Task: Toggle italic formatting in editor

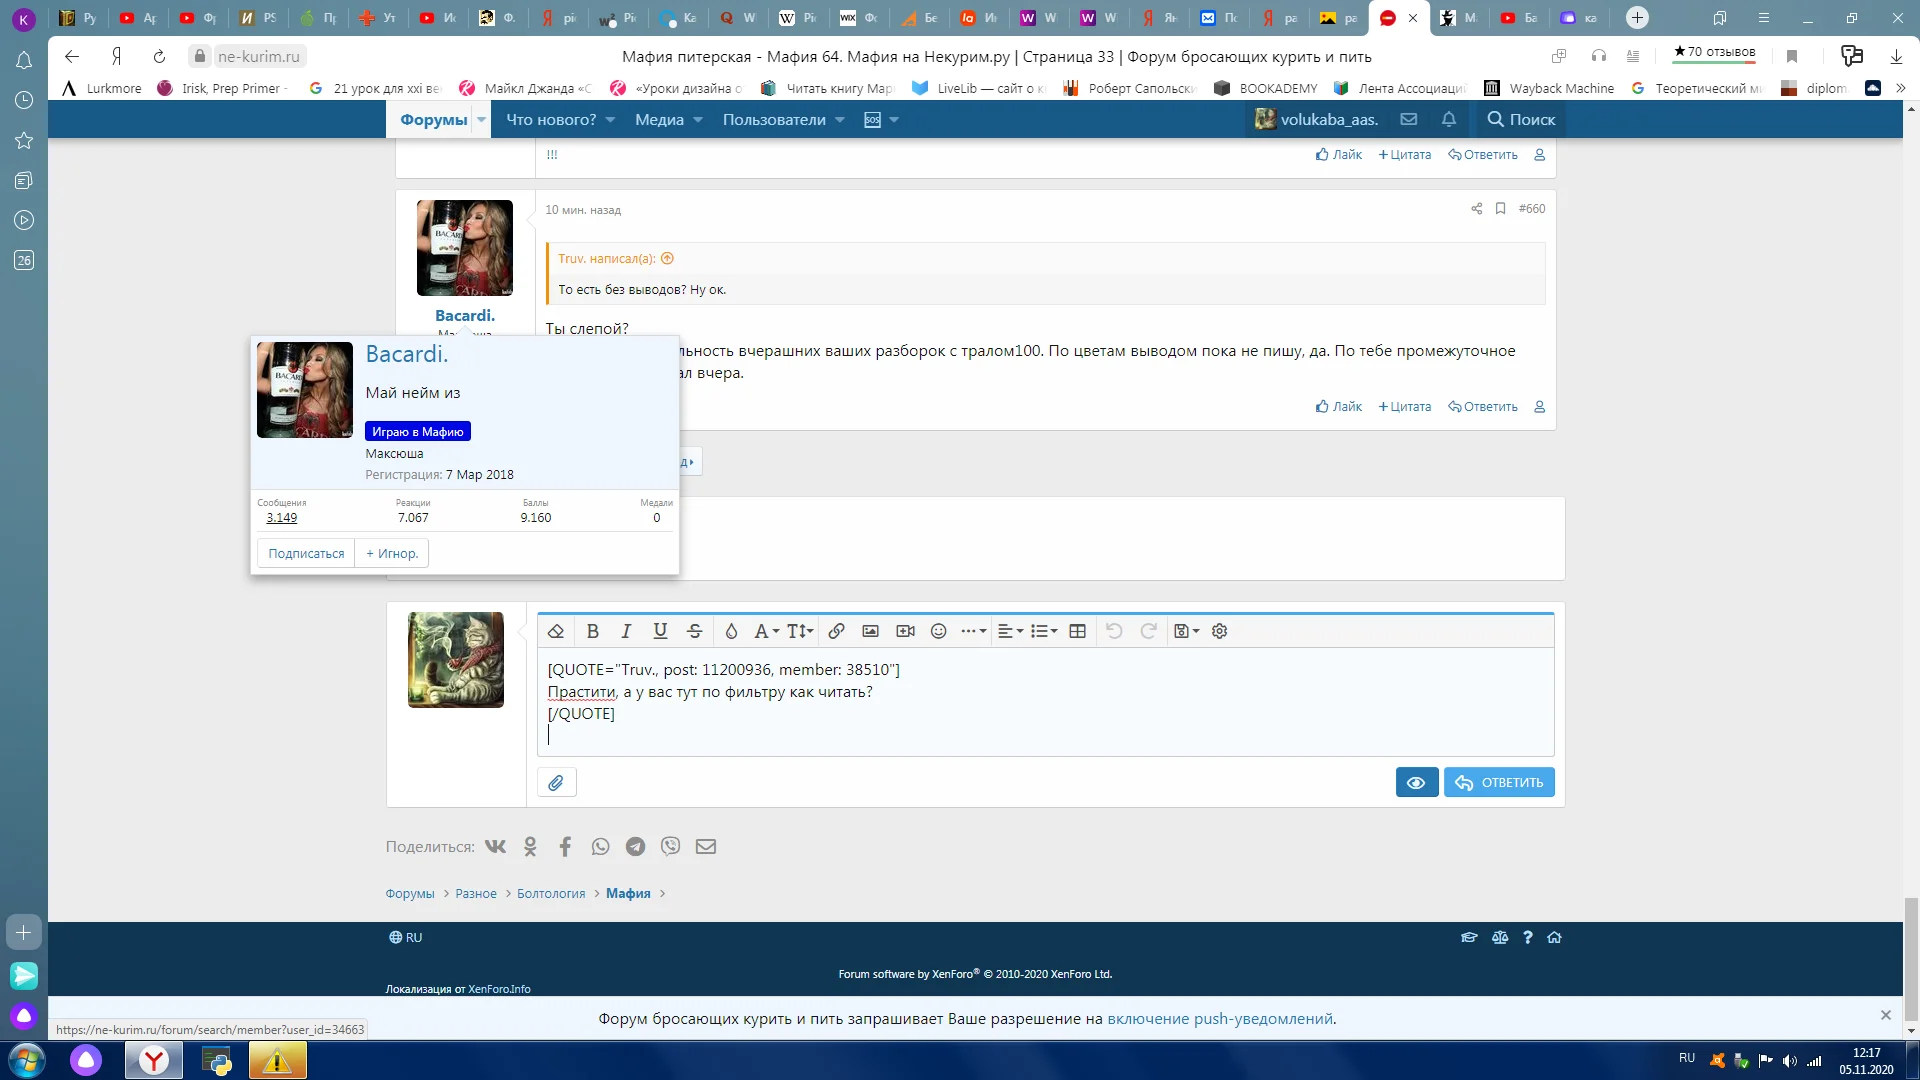Action: (626, 631)
